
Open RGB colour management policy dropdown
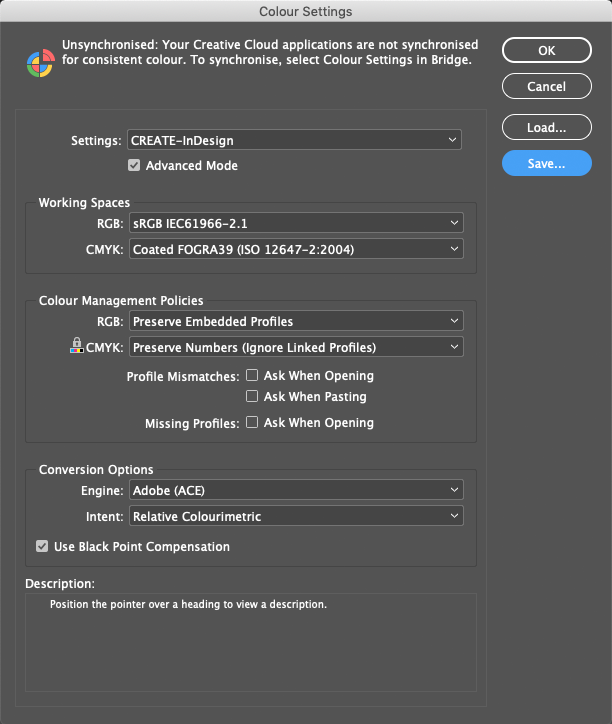pos(296,321)
